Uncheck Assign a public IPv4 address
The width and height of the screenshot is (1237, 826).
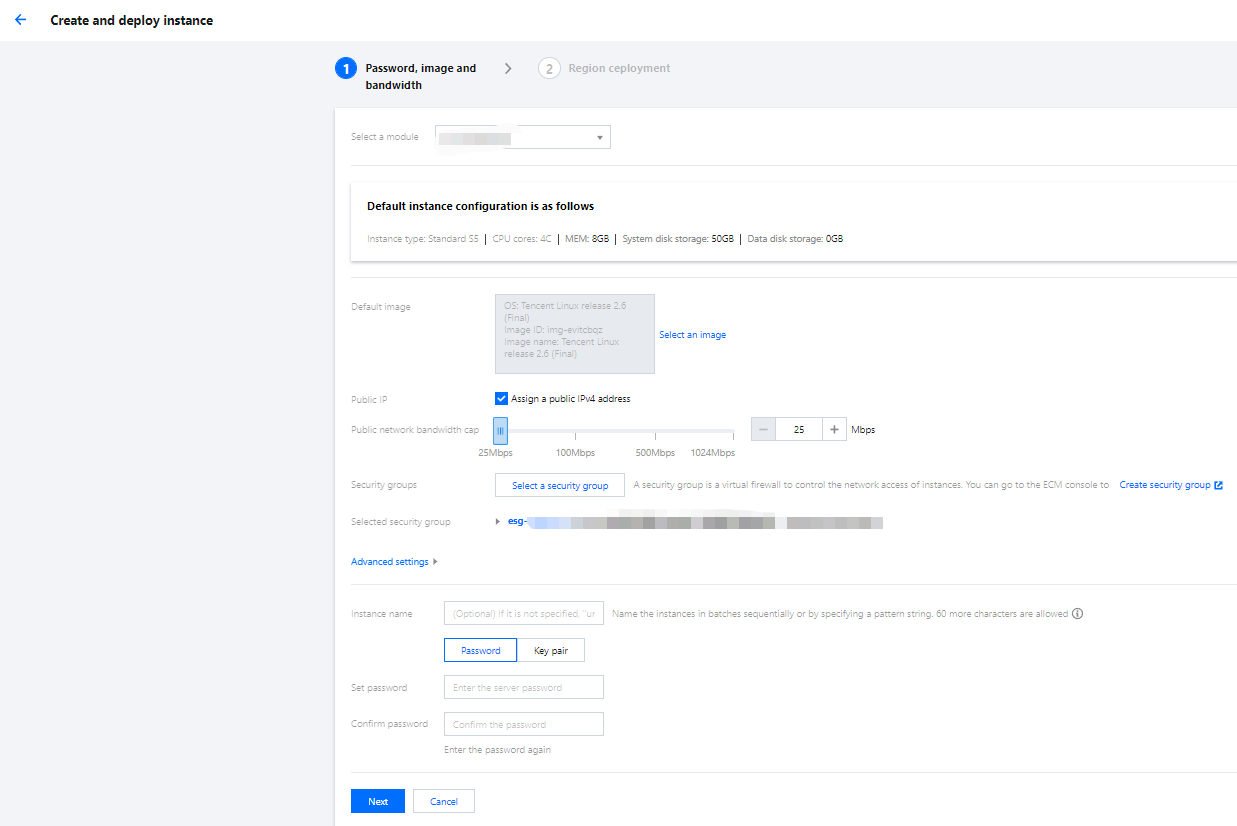[502, 398]
